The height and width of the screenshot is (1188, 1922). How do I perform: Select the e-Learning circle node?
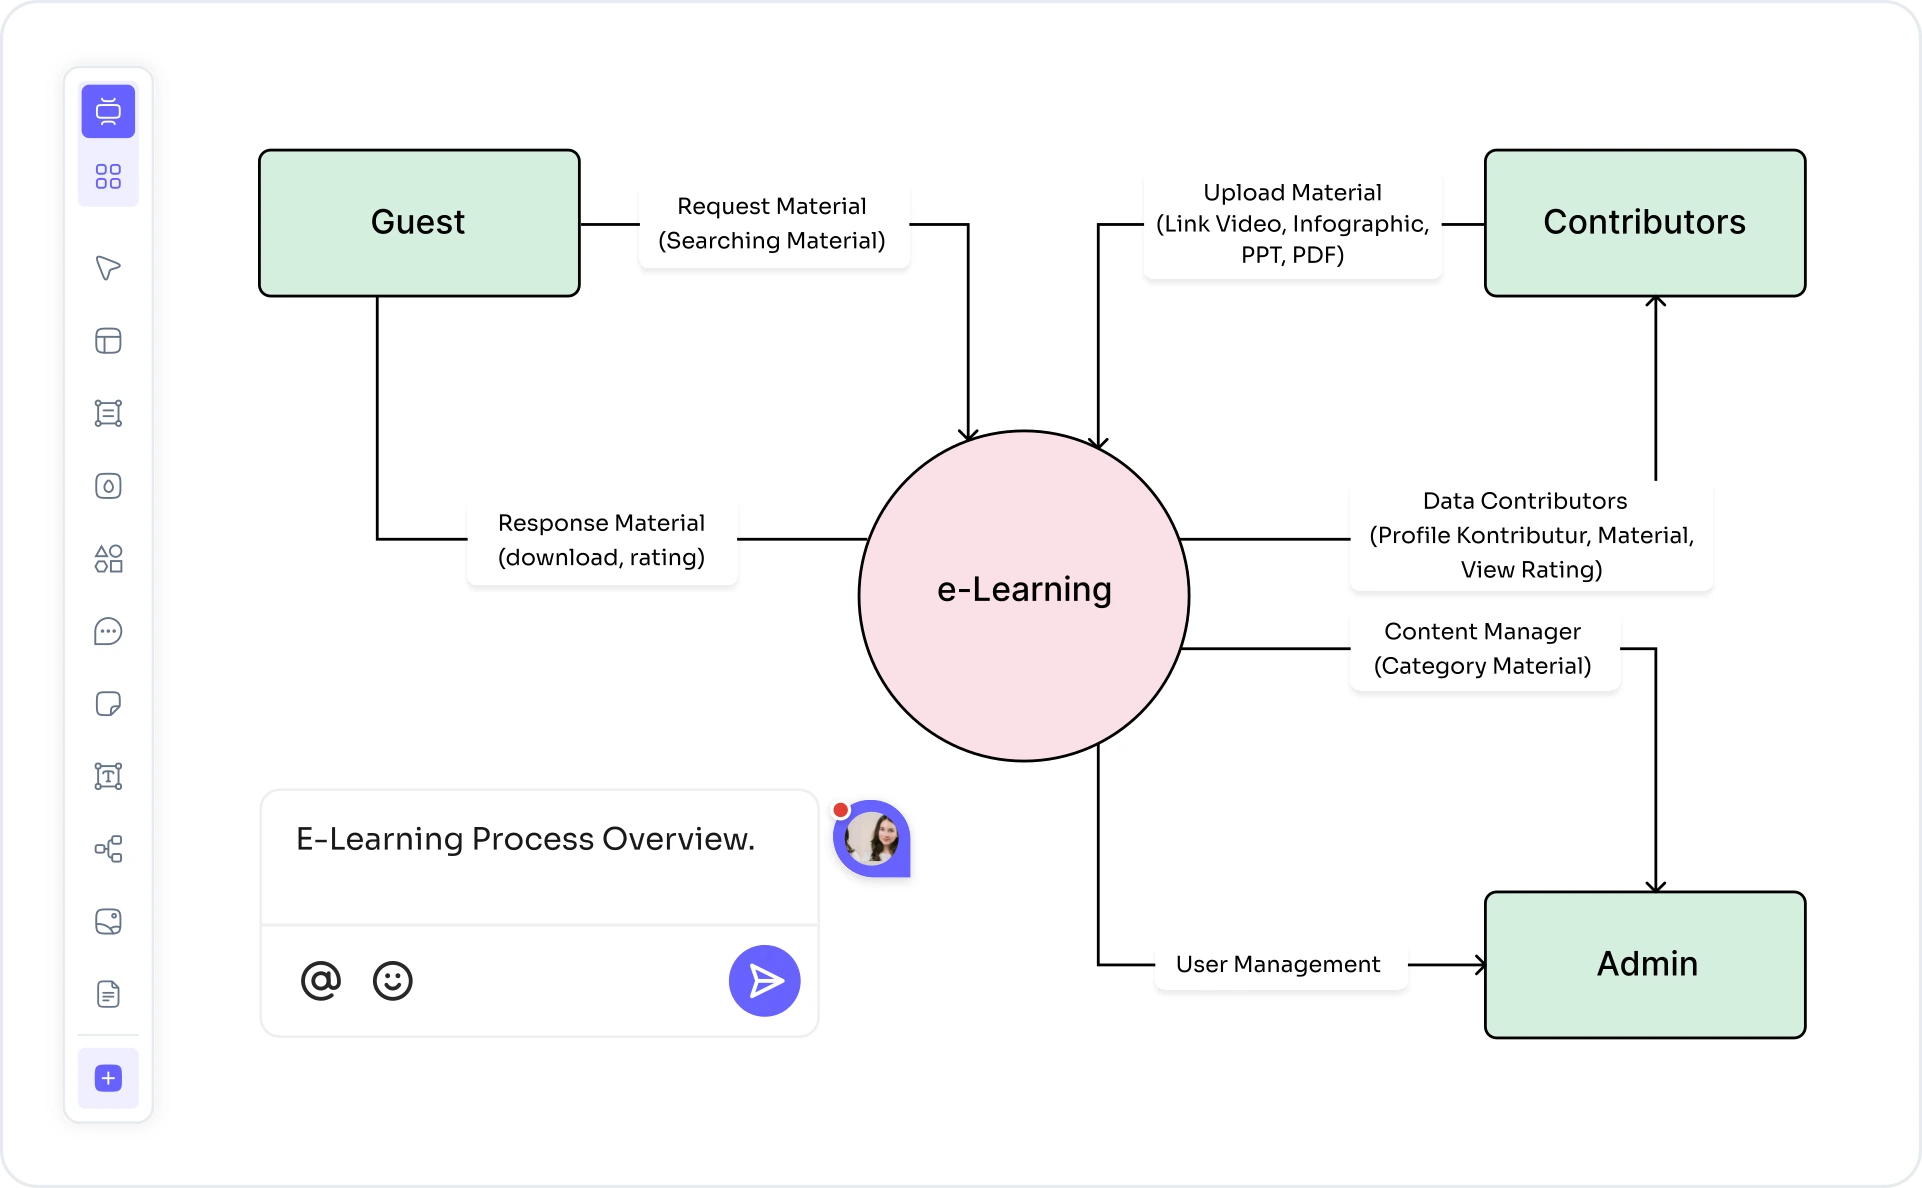1023,591
